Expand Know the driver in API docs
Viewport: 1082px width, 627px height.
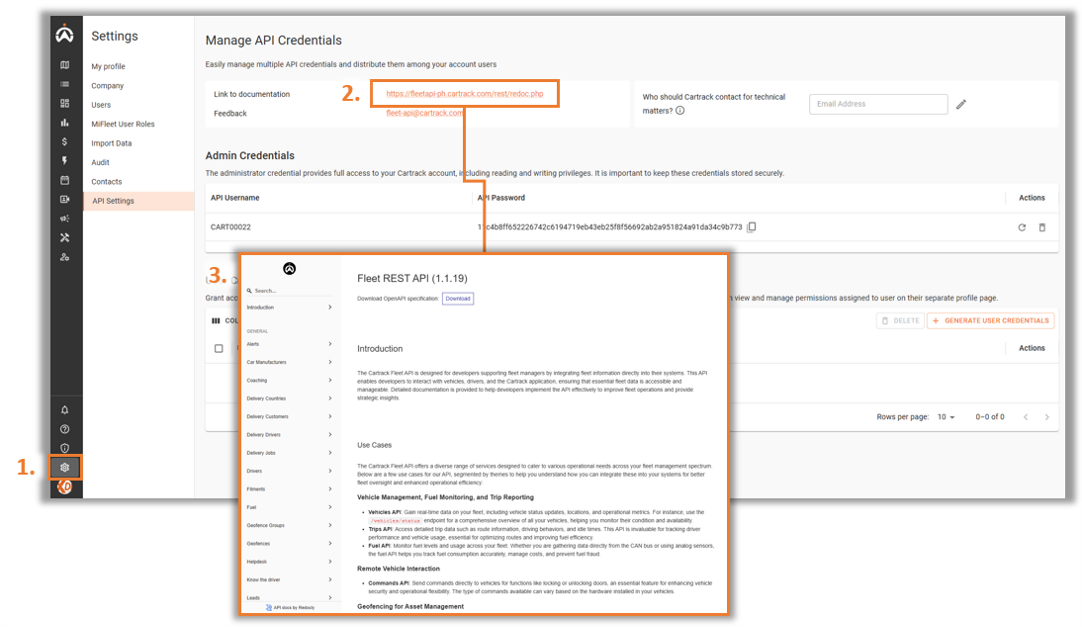290,580
